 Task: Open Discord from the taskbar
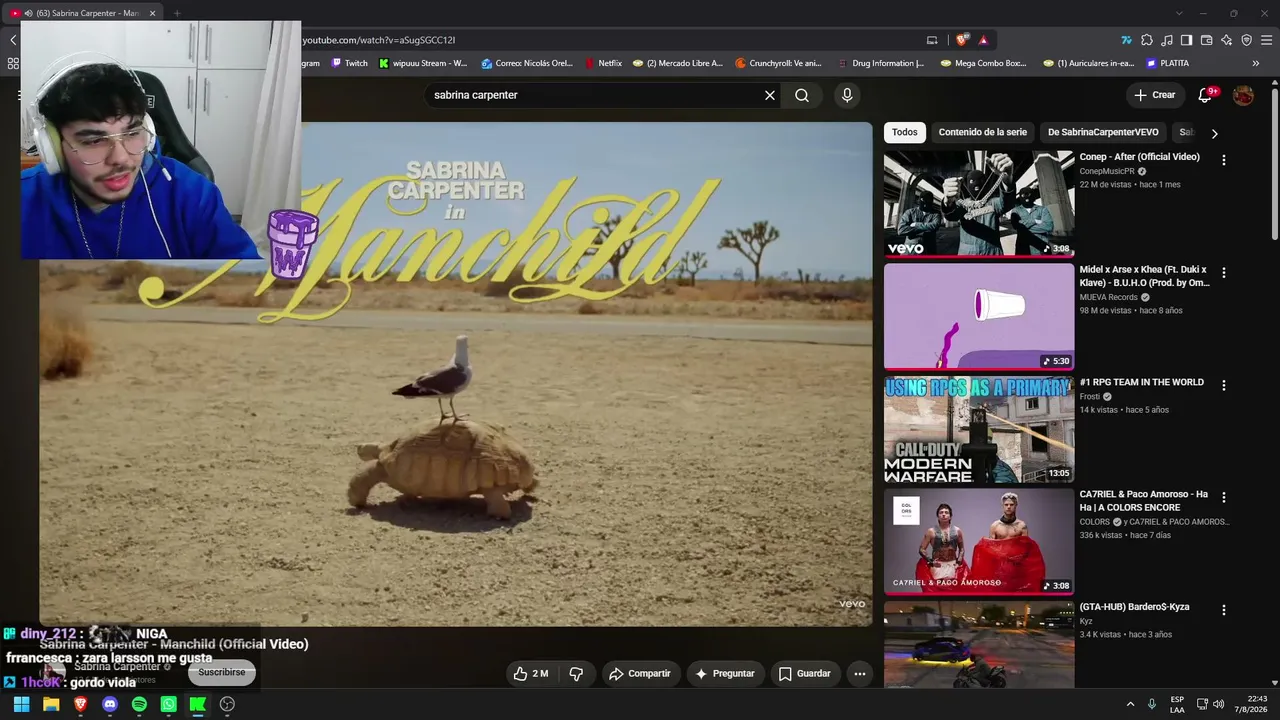coord(110,704)
